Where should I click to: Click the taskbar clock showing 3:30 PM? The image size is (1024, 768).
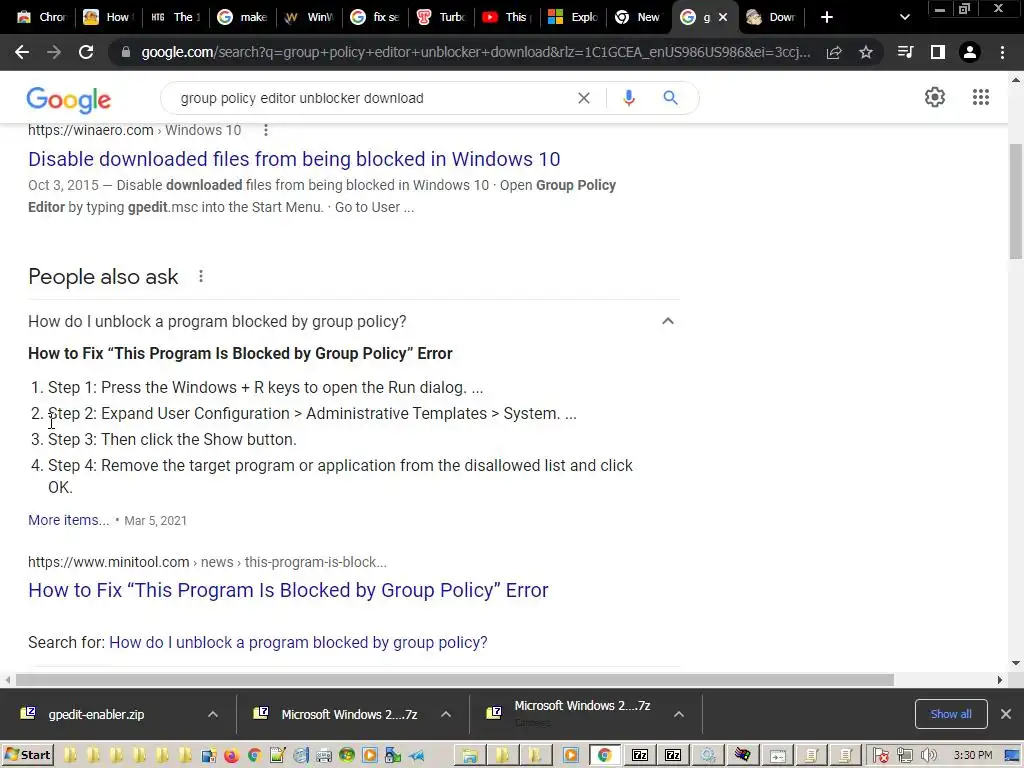point(972,756)
